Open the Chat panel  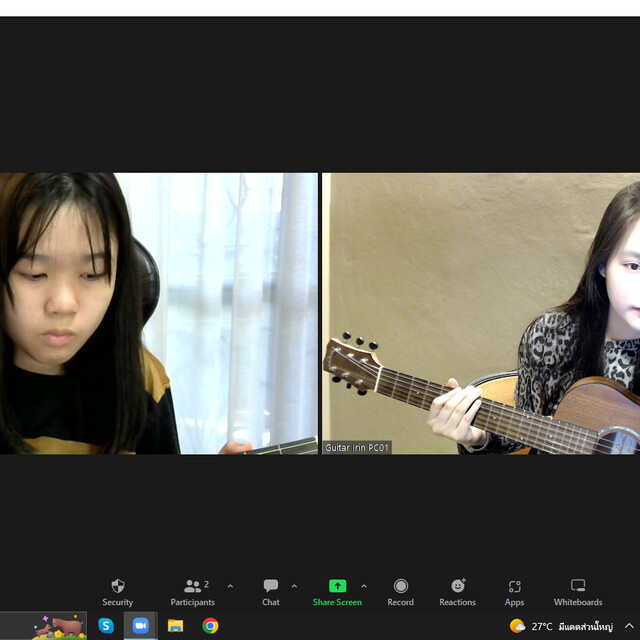(x=271, y=592)
